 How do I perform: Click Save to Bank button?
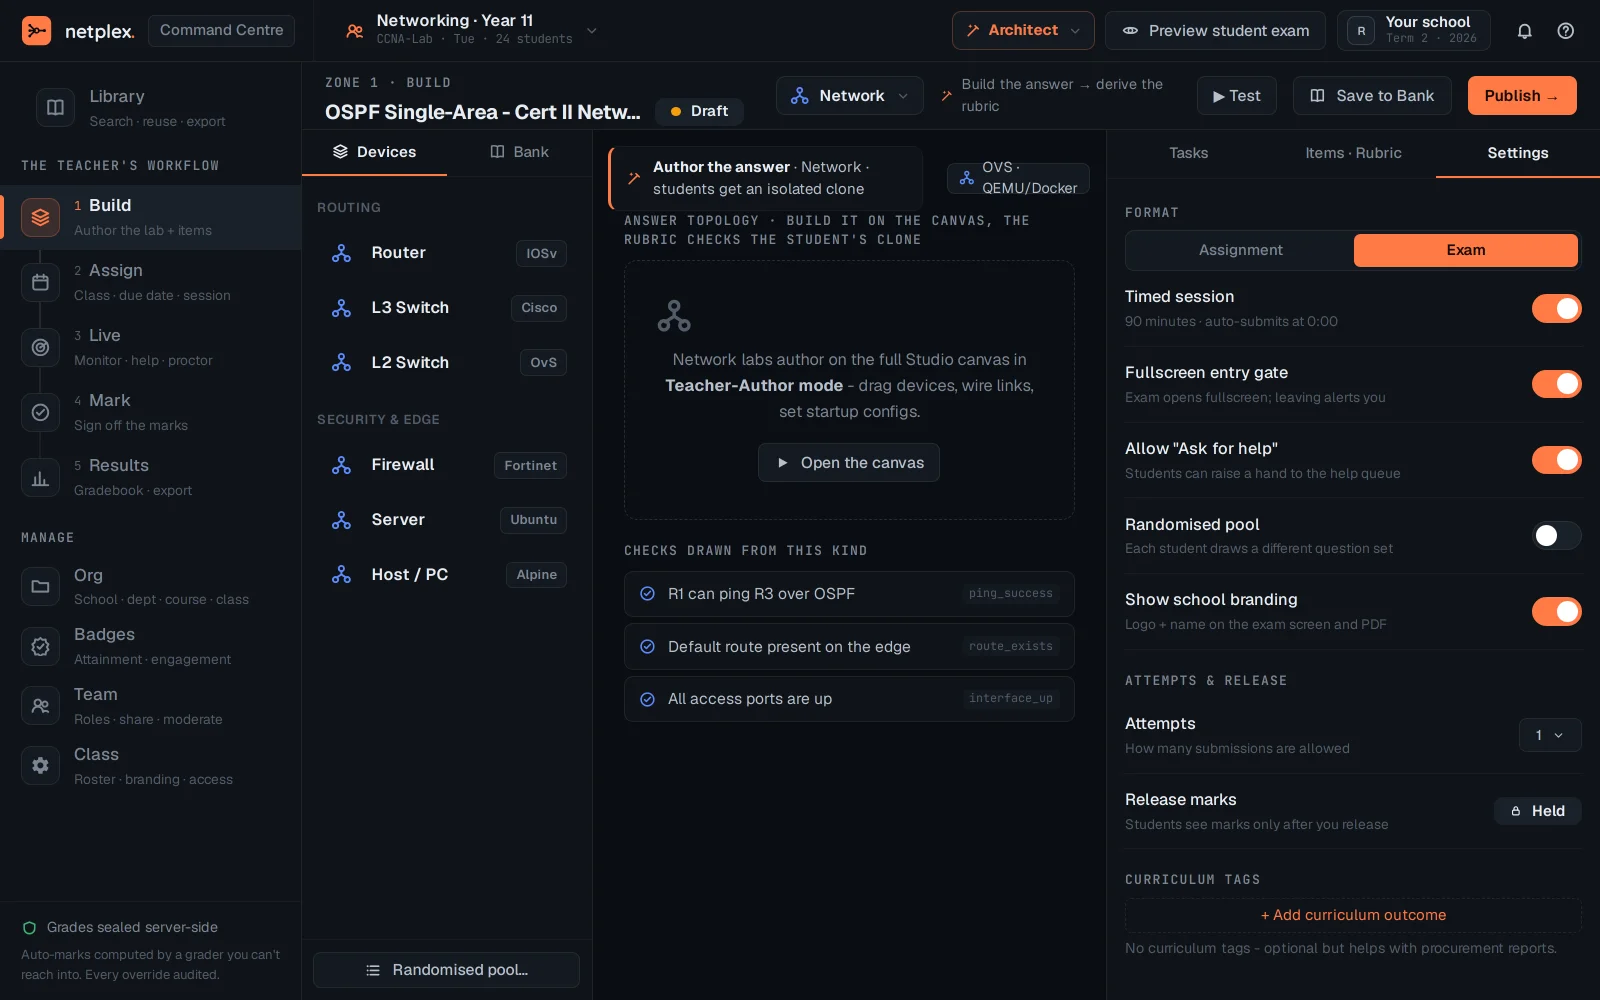pyautogui.click(x=1372, y=96)
